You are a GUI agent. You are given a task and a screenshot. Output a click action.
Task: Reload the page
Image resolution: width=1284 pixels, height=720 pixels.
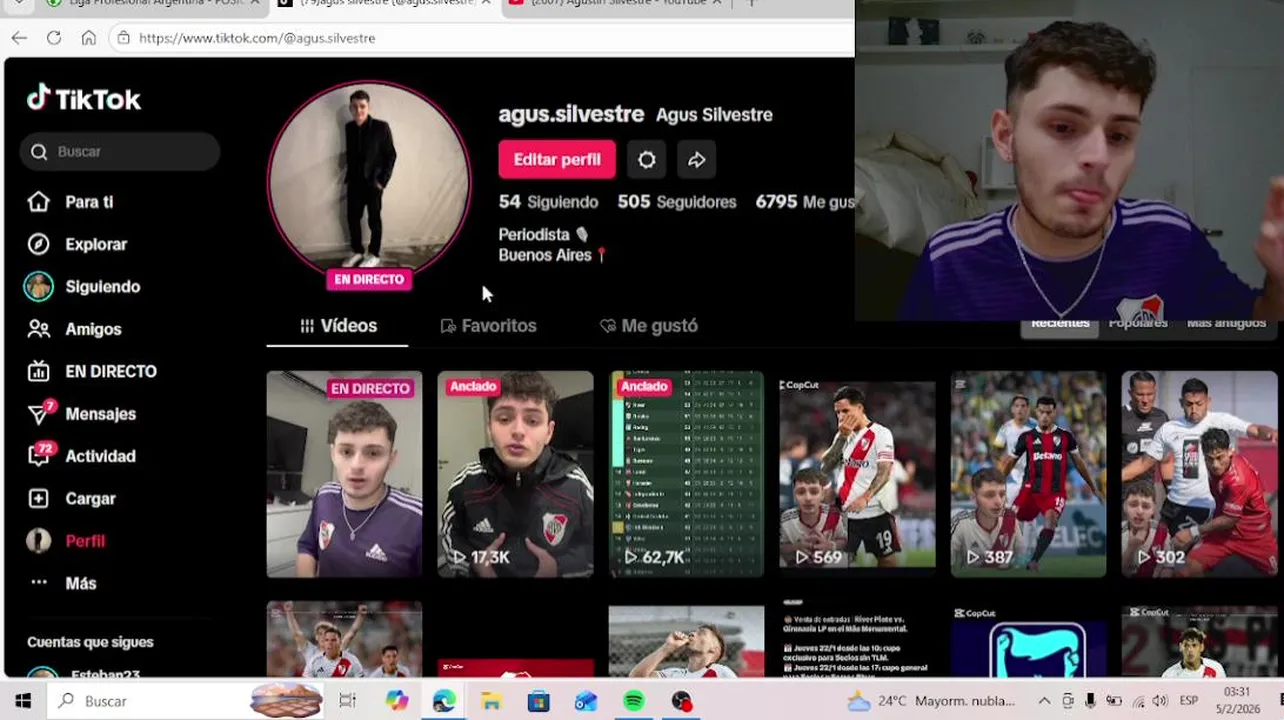point(54,38)
